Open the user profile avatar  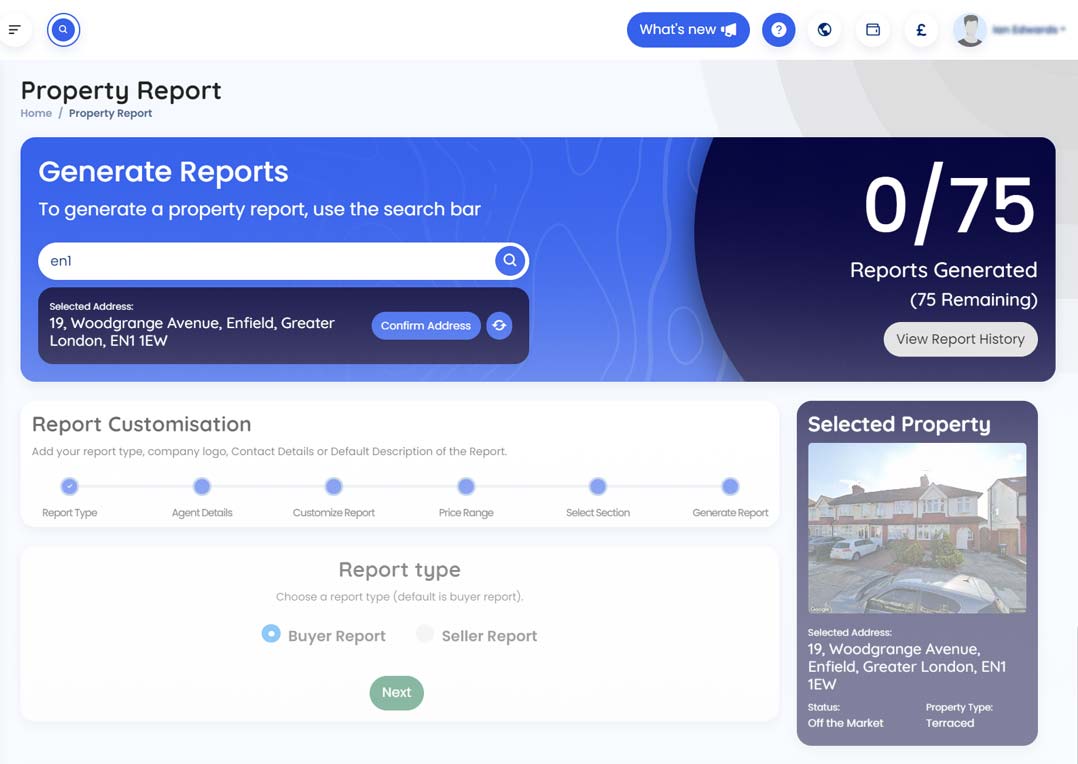point(970,30)
